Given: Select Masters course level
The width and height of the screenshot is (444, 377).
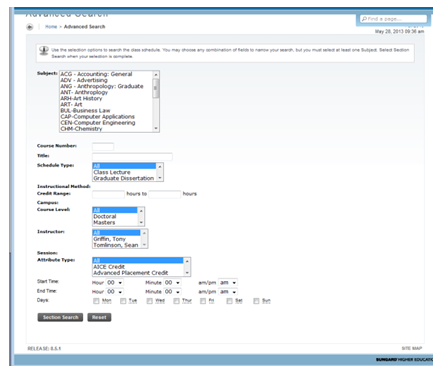Looking at the screenshot, I should [x=104, y=222].
